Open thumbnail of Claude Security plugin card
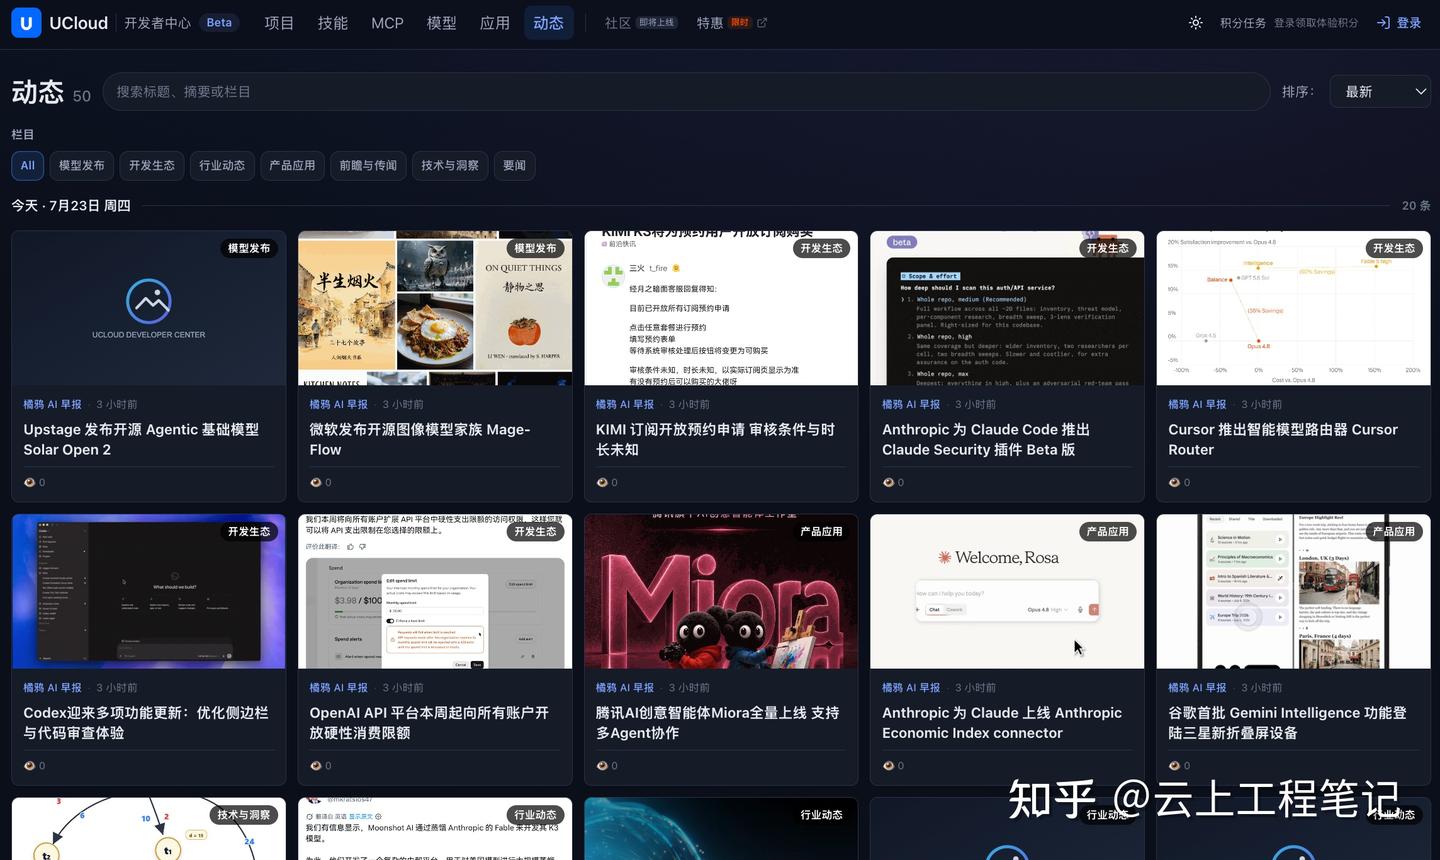The height and width of the screenshot is (860, 1440). 1007,308
